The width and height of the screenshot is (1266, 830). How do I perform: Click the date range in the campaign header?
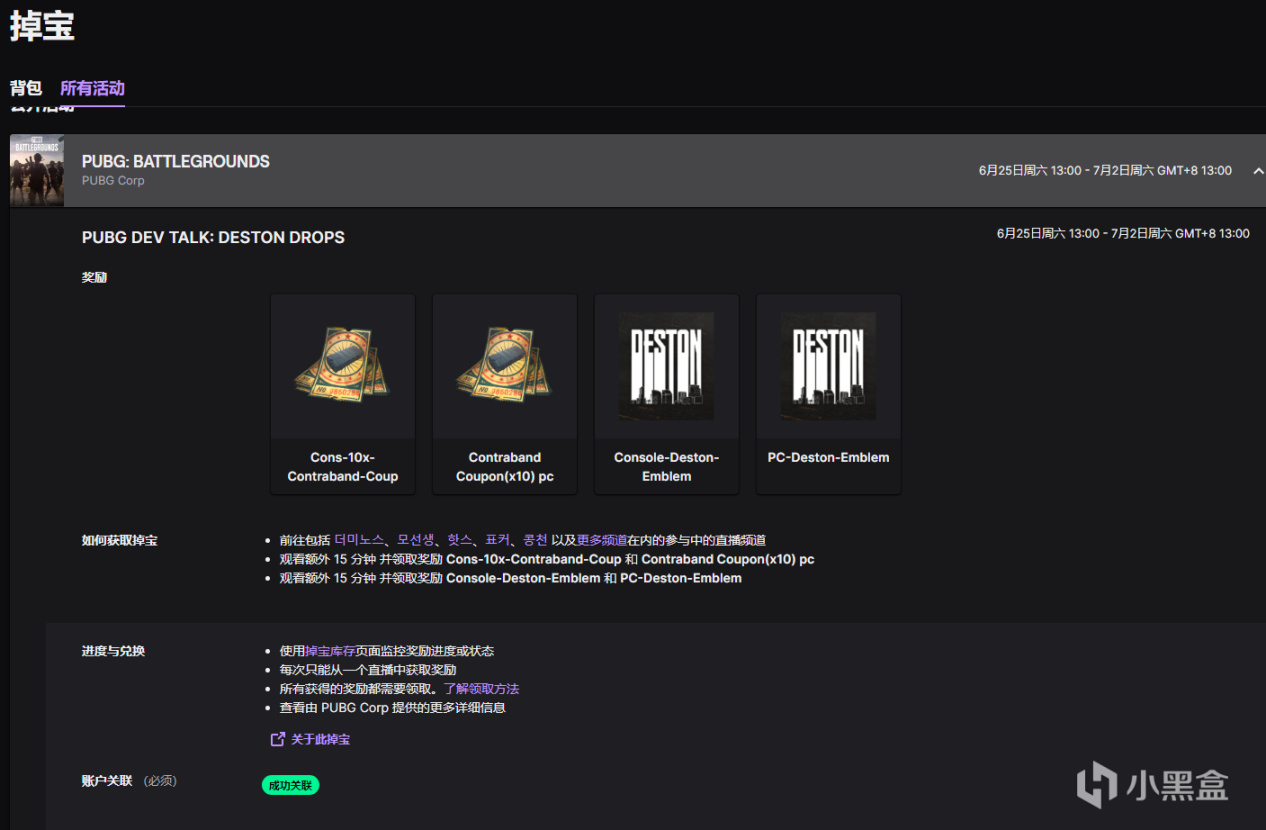click(1105, 171)
